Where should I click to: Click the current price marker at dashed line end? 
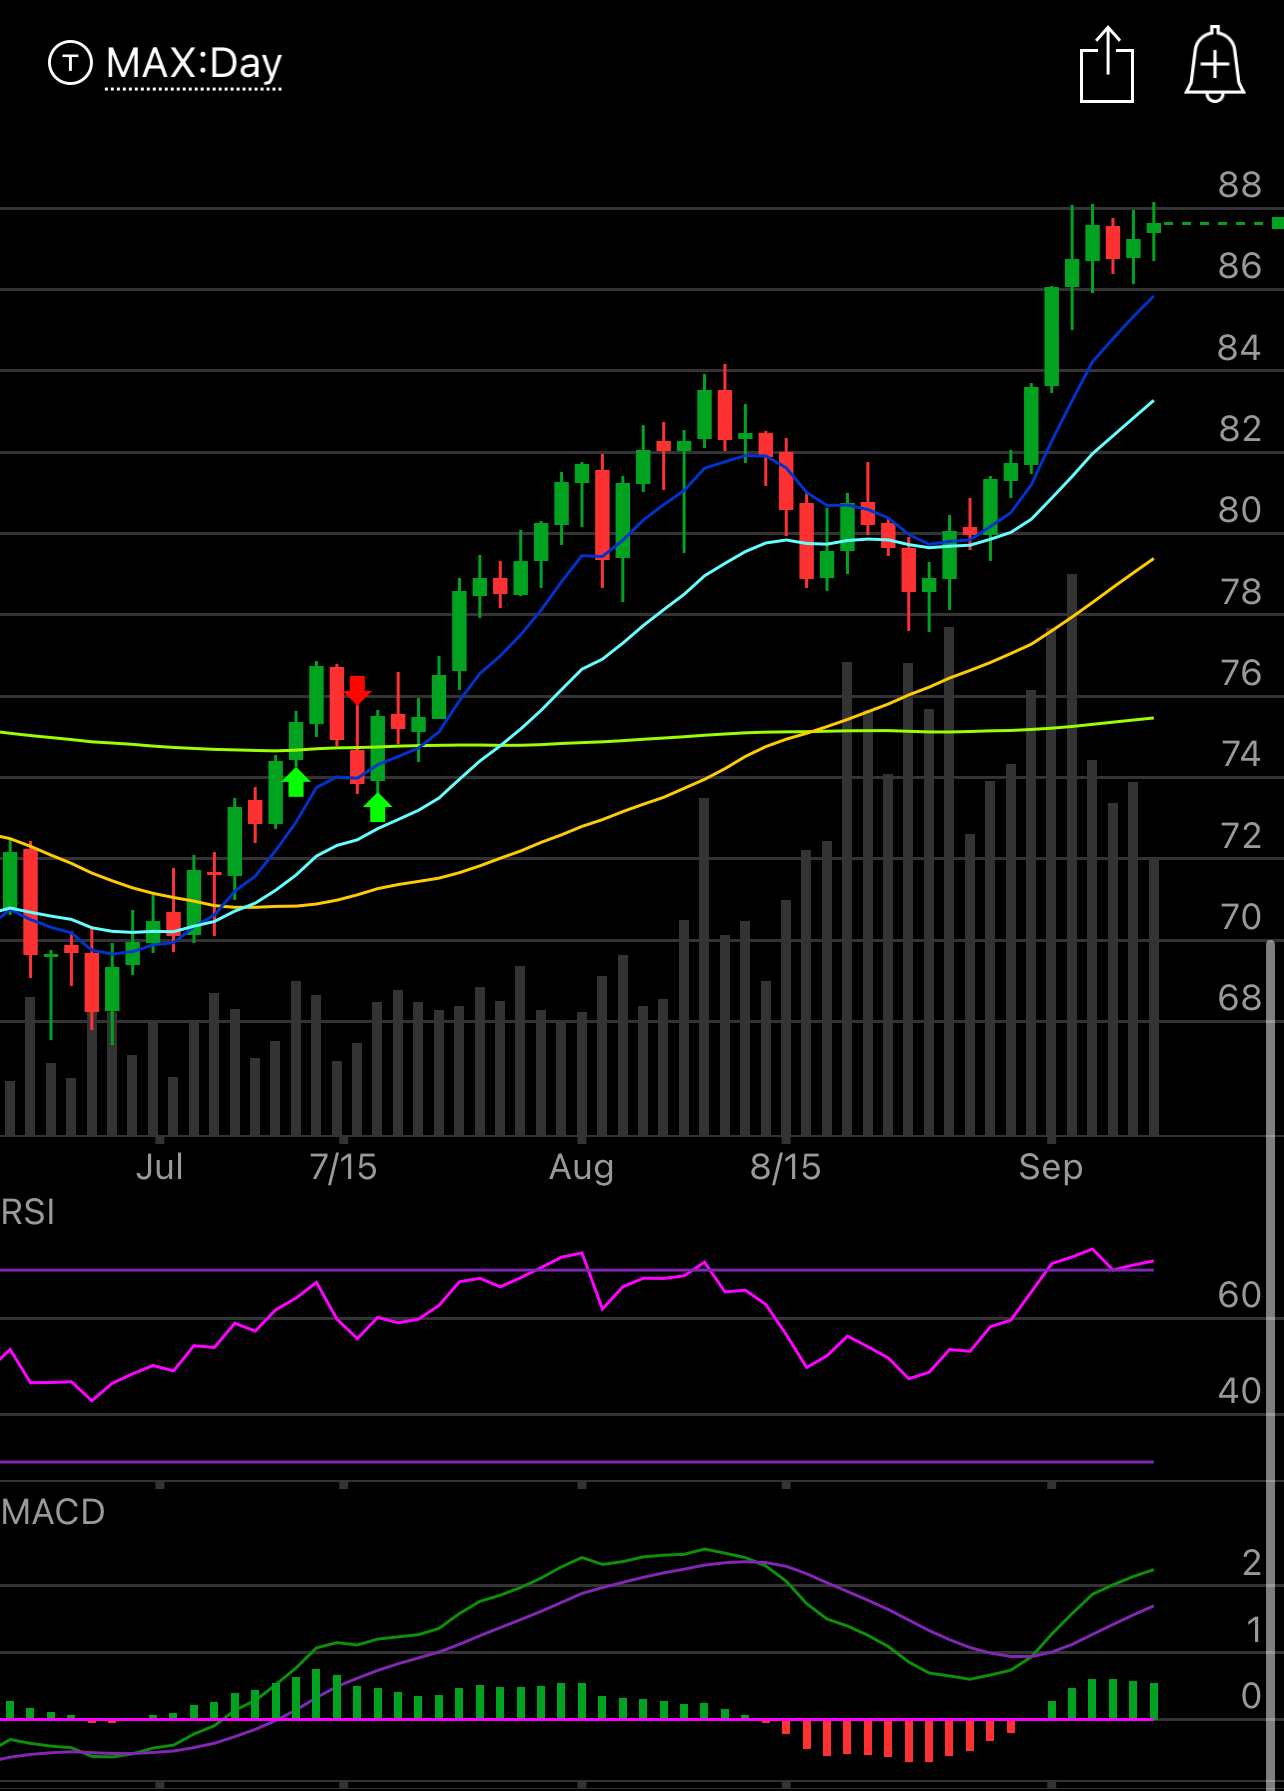coord(1278,223)
